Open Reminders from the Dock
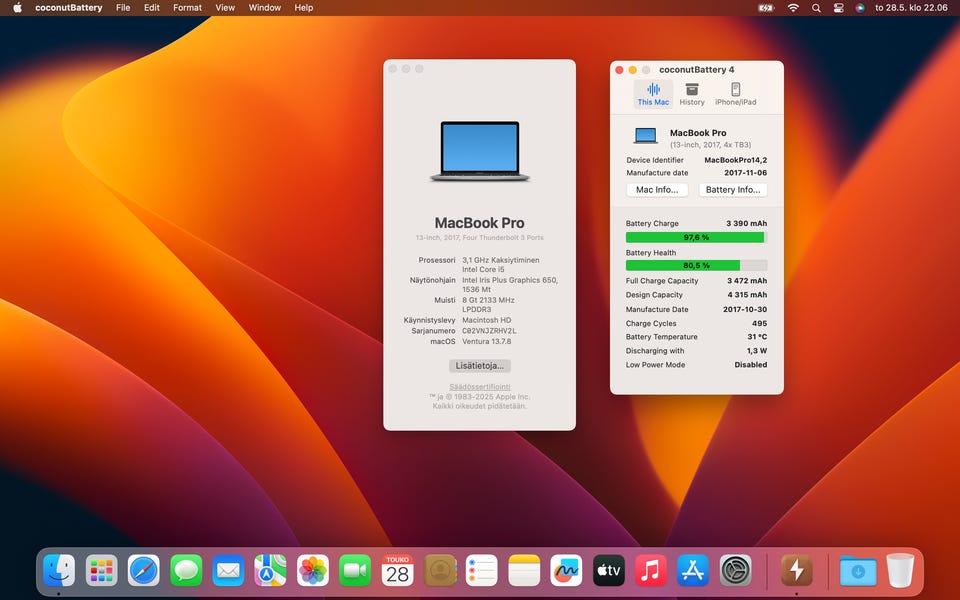 [482, 571]
